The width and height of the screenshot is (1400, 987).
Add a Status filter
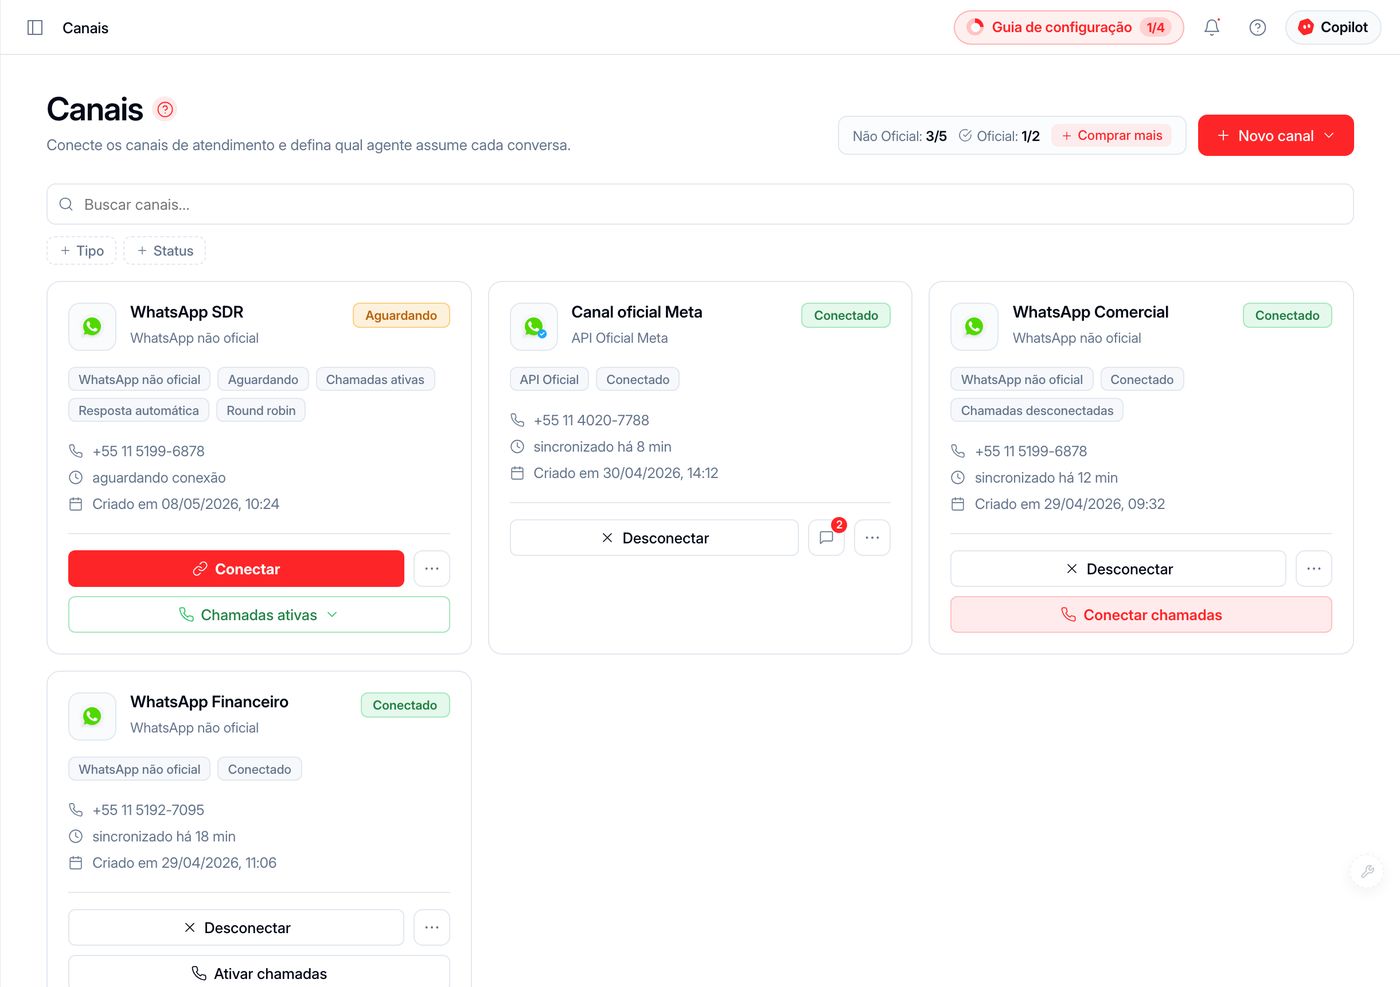[165, 251]
